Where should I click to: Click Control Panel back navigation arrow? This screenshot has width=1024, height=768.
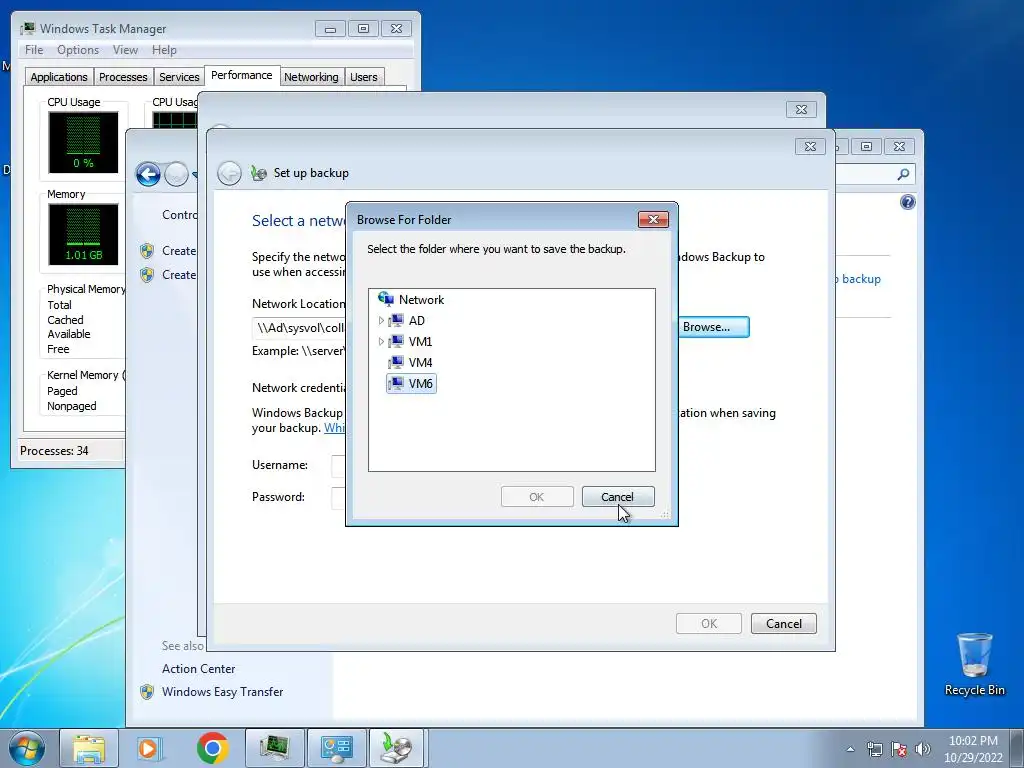pyautogui.click(x=148, y=174)
